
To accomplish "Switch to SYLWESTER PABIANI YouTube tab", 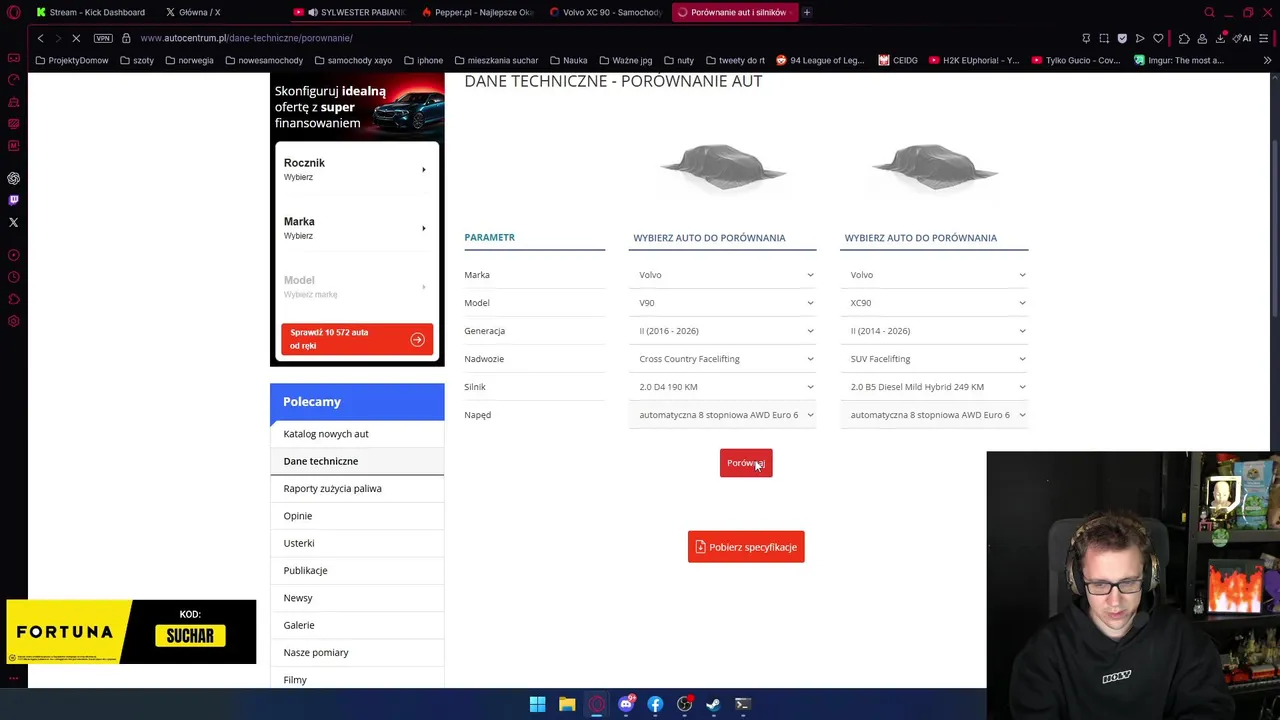I will tap(350, 12).
